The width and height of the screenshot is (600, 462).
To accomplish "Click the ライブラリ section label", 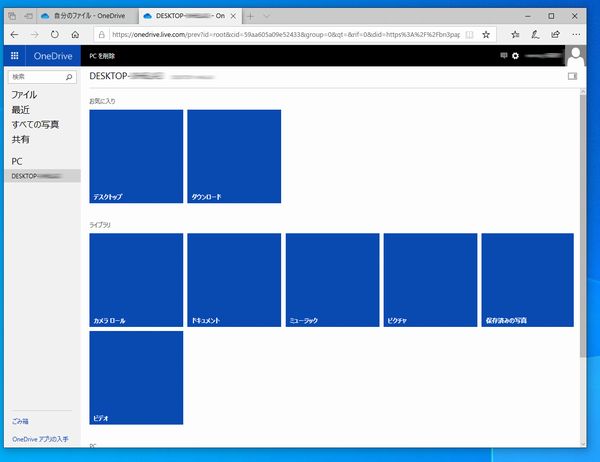I will (x=100, y=225).
